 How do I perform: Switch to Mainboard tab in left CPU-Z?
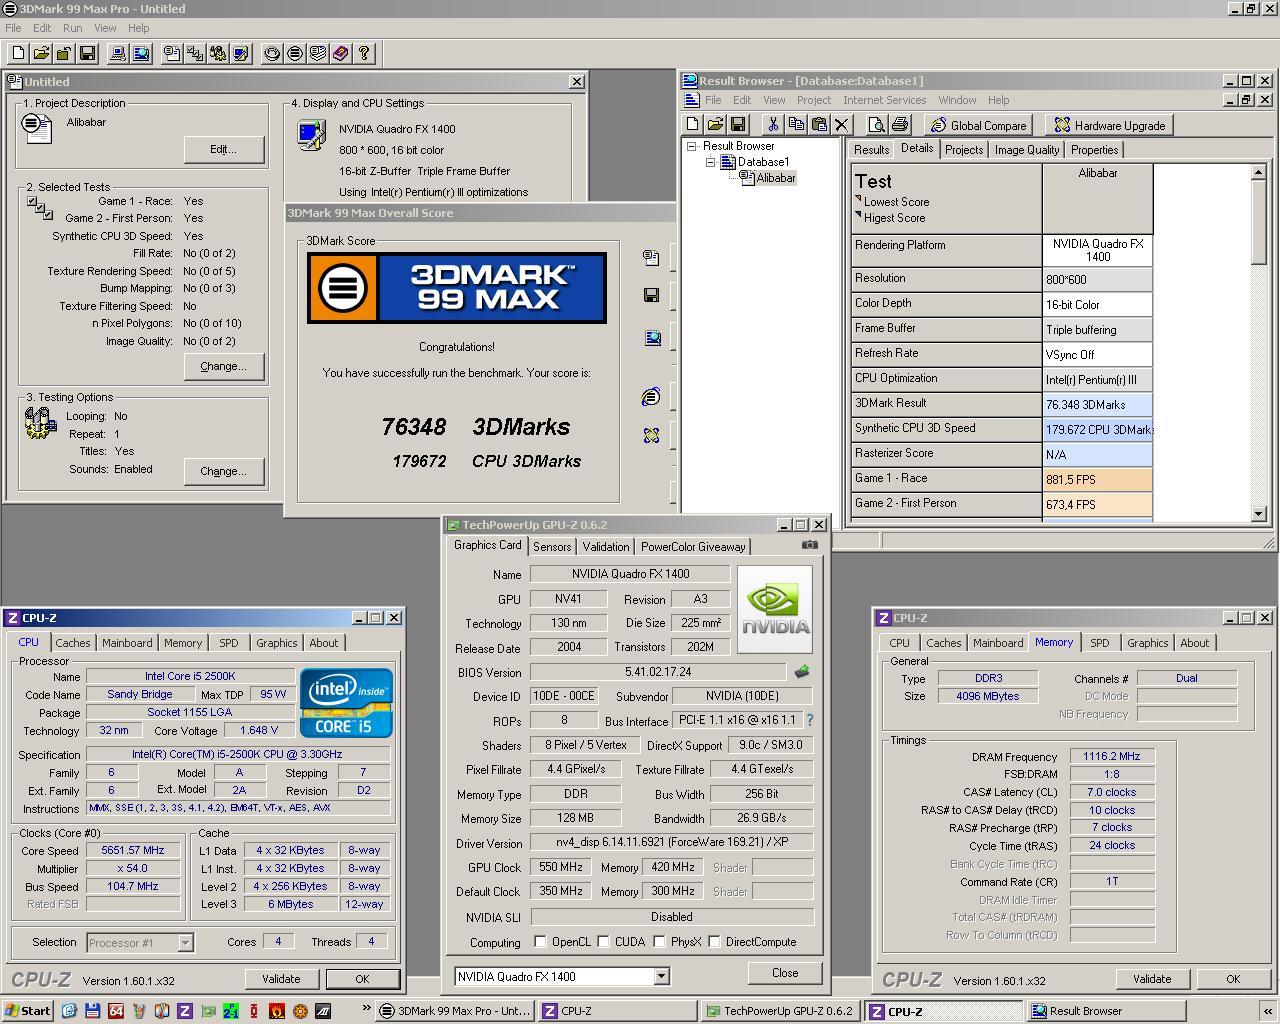tap(127, 643)
